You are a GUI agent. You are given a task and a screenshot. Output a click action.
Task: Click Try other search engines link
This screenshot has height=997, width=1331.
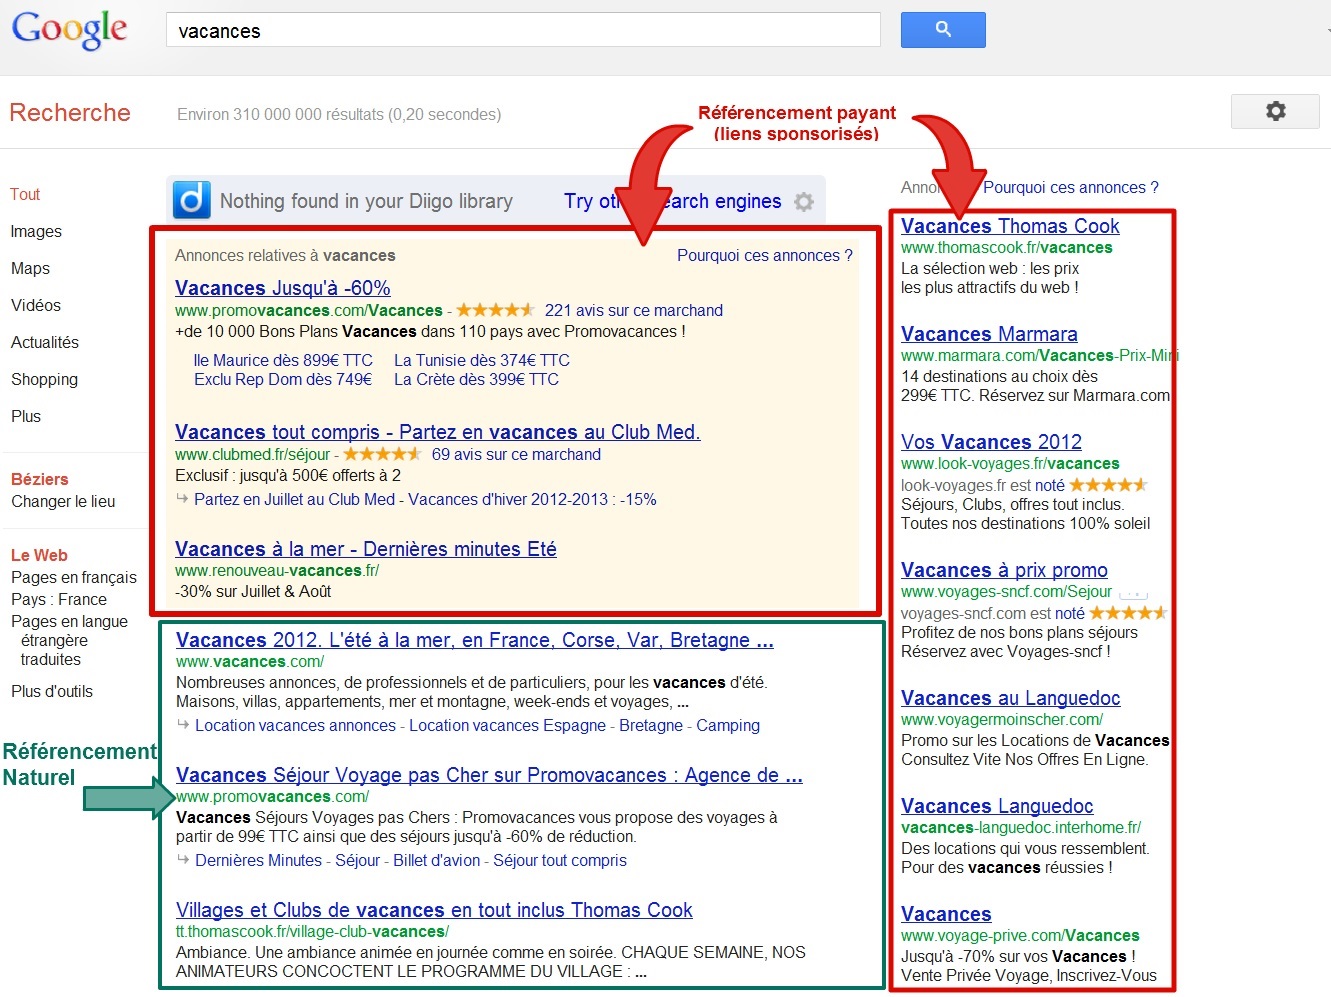tap(672, 201)
